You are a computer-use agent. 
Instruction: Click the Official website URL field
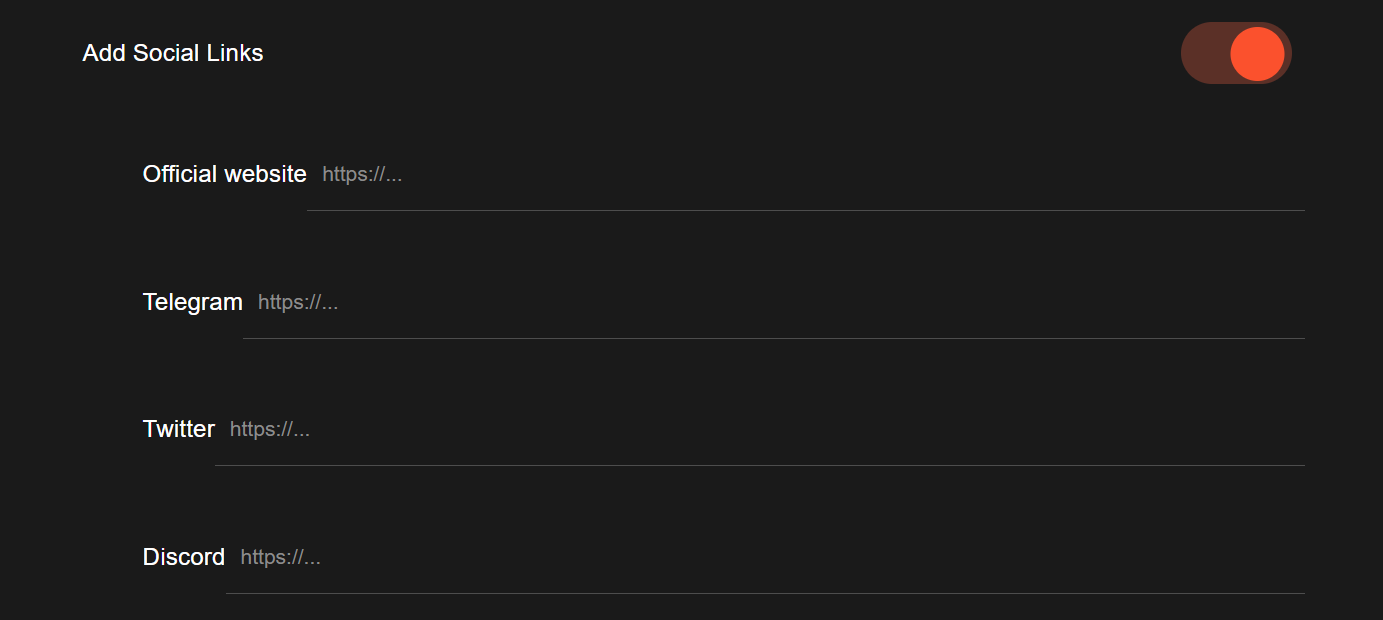805,175
